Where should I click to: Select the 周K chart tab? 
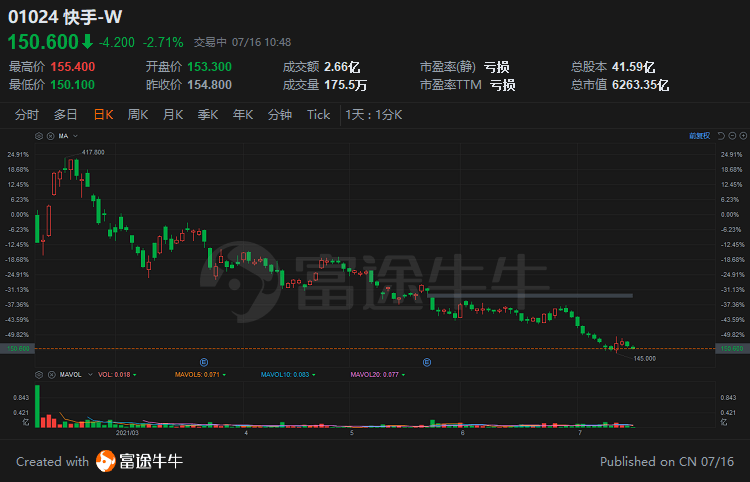pos(138,115)
